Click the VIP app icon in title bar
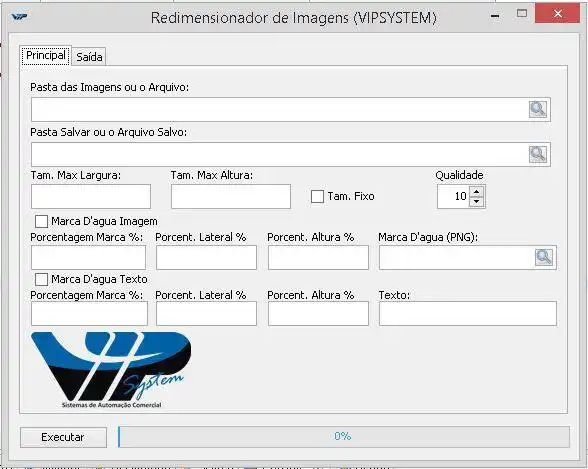The image size is (588, 469). [19, 16]
